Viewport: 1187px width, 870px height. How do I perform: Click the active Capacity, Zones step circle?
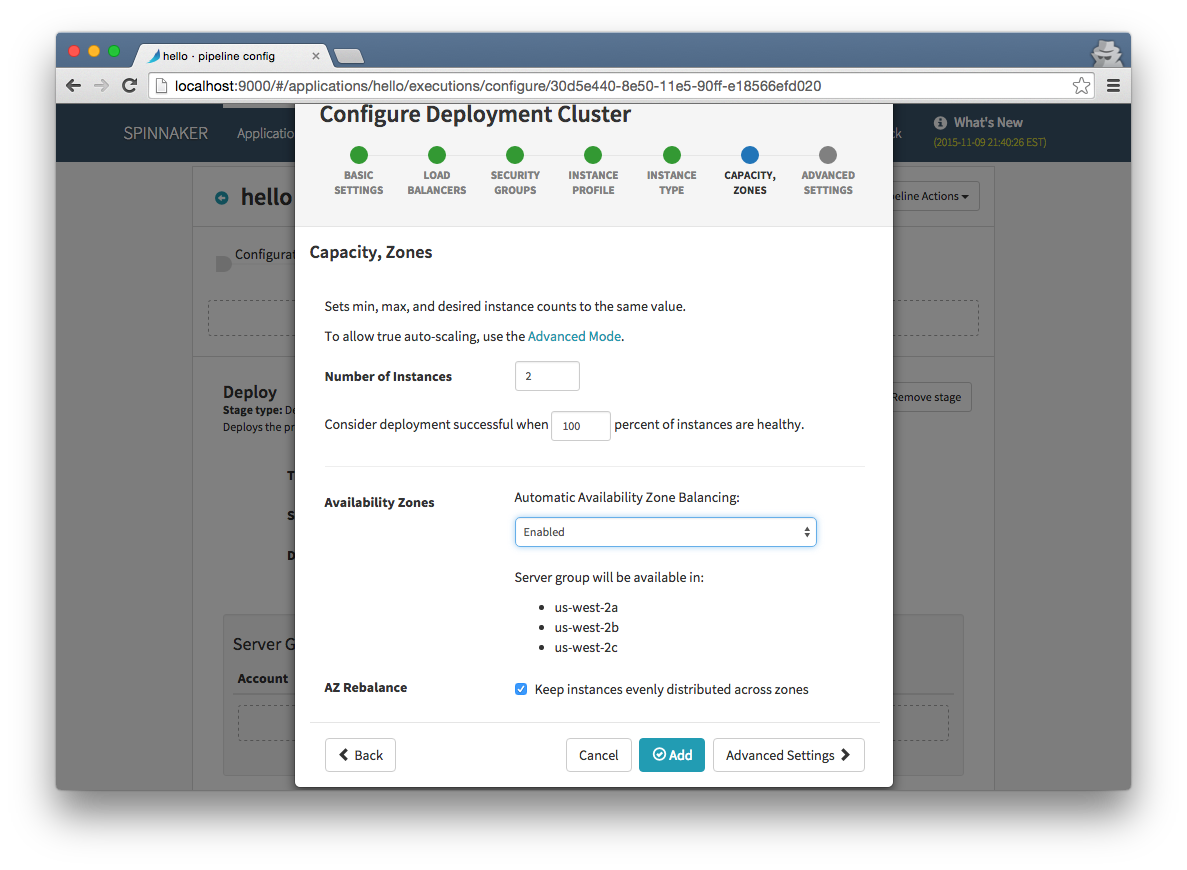[750, 155]
